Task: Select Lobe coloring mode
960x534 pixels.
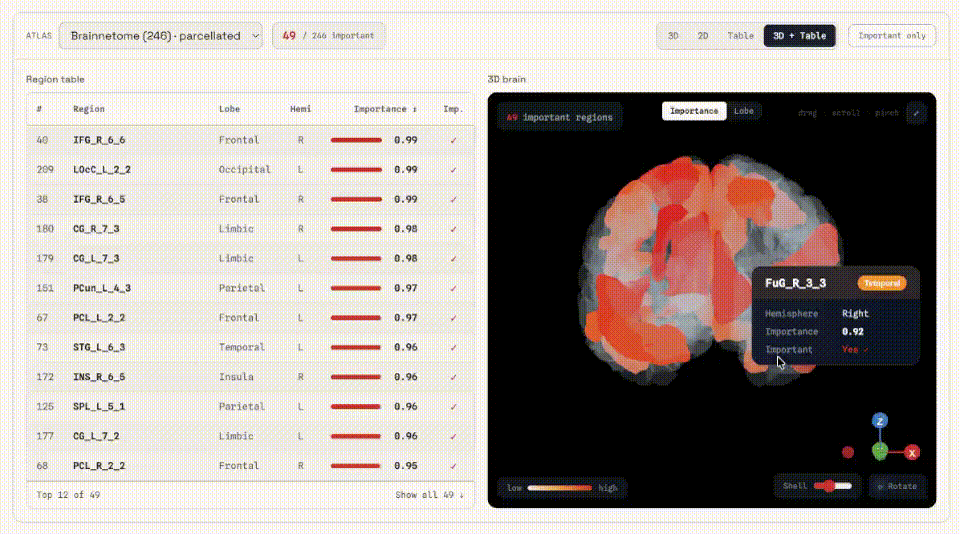Action: click(x=743, y=111)
